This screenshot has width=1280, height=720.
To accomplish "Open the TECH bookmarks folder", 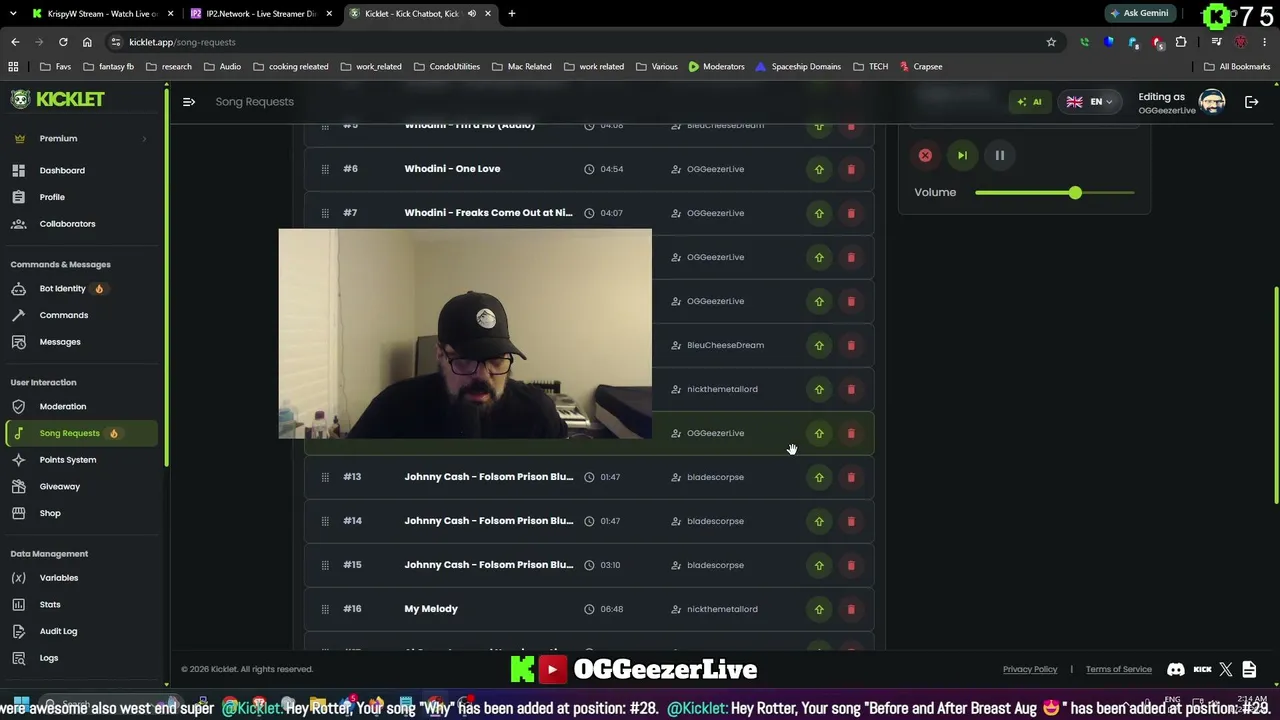I will pyautogui.click(x=871, y=67).
